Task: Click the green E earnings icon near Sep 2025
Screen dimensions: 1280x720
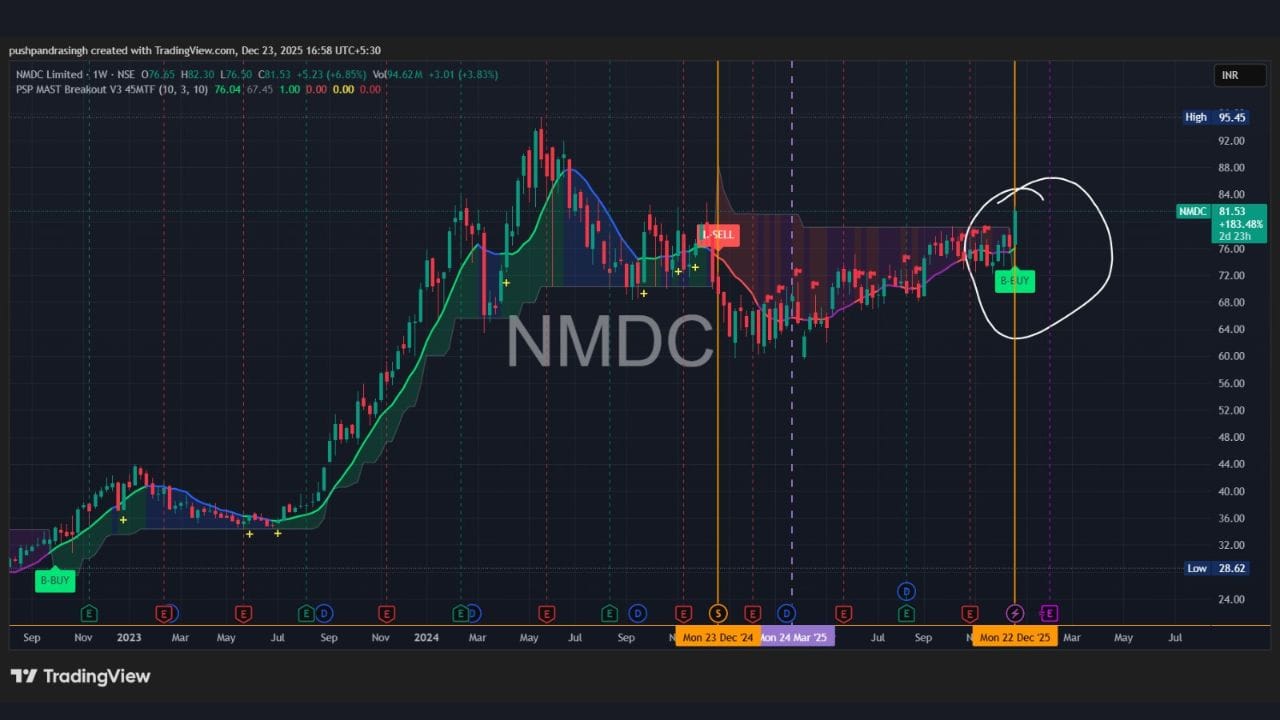Action: [905, 613]
